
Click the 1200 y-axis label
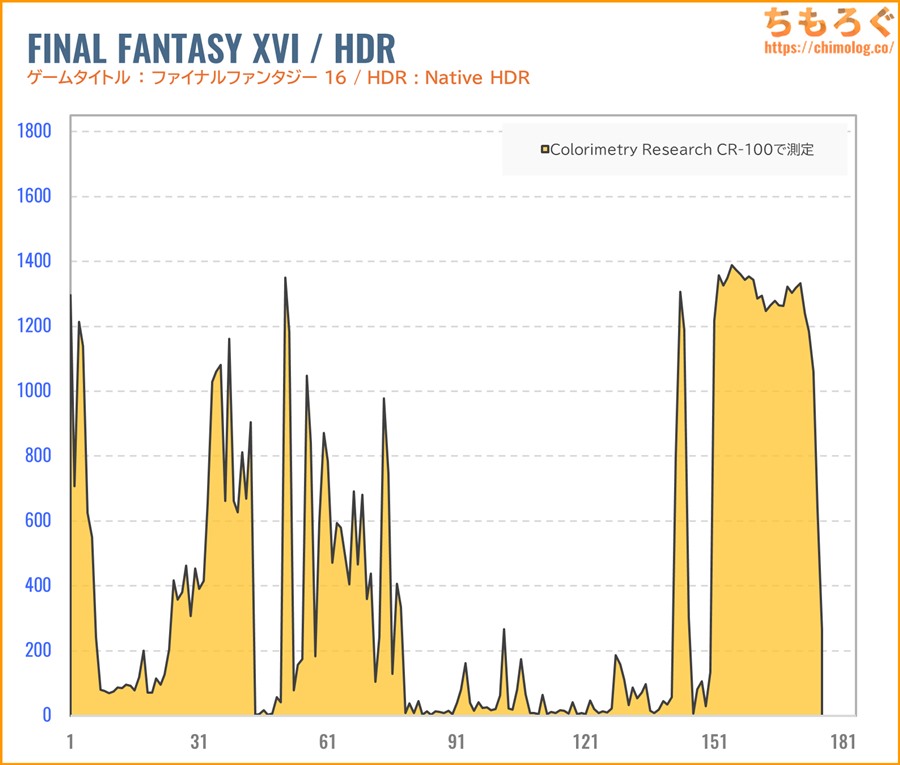pyautogui.click(x=34, y=326)
